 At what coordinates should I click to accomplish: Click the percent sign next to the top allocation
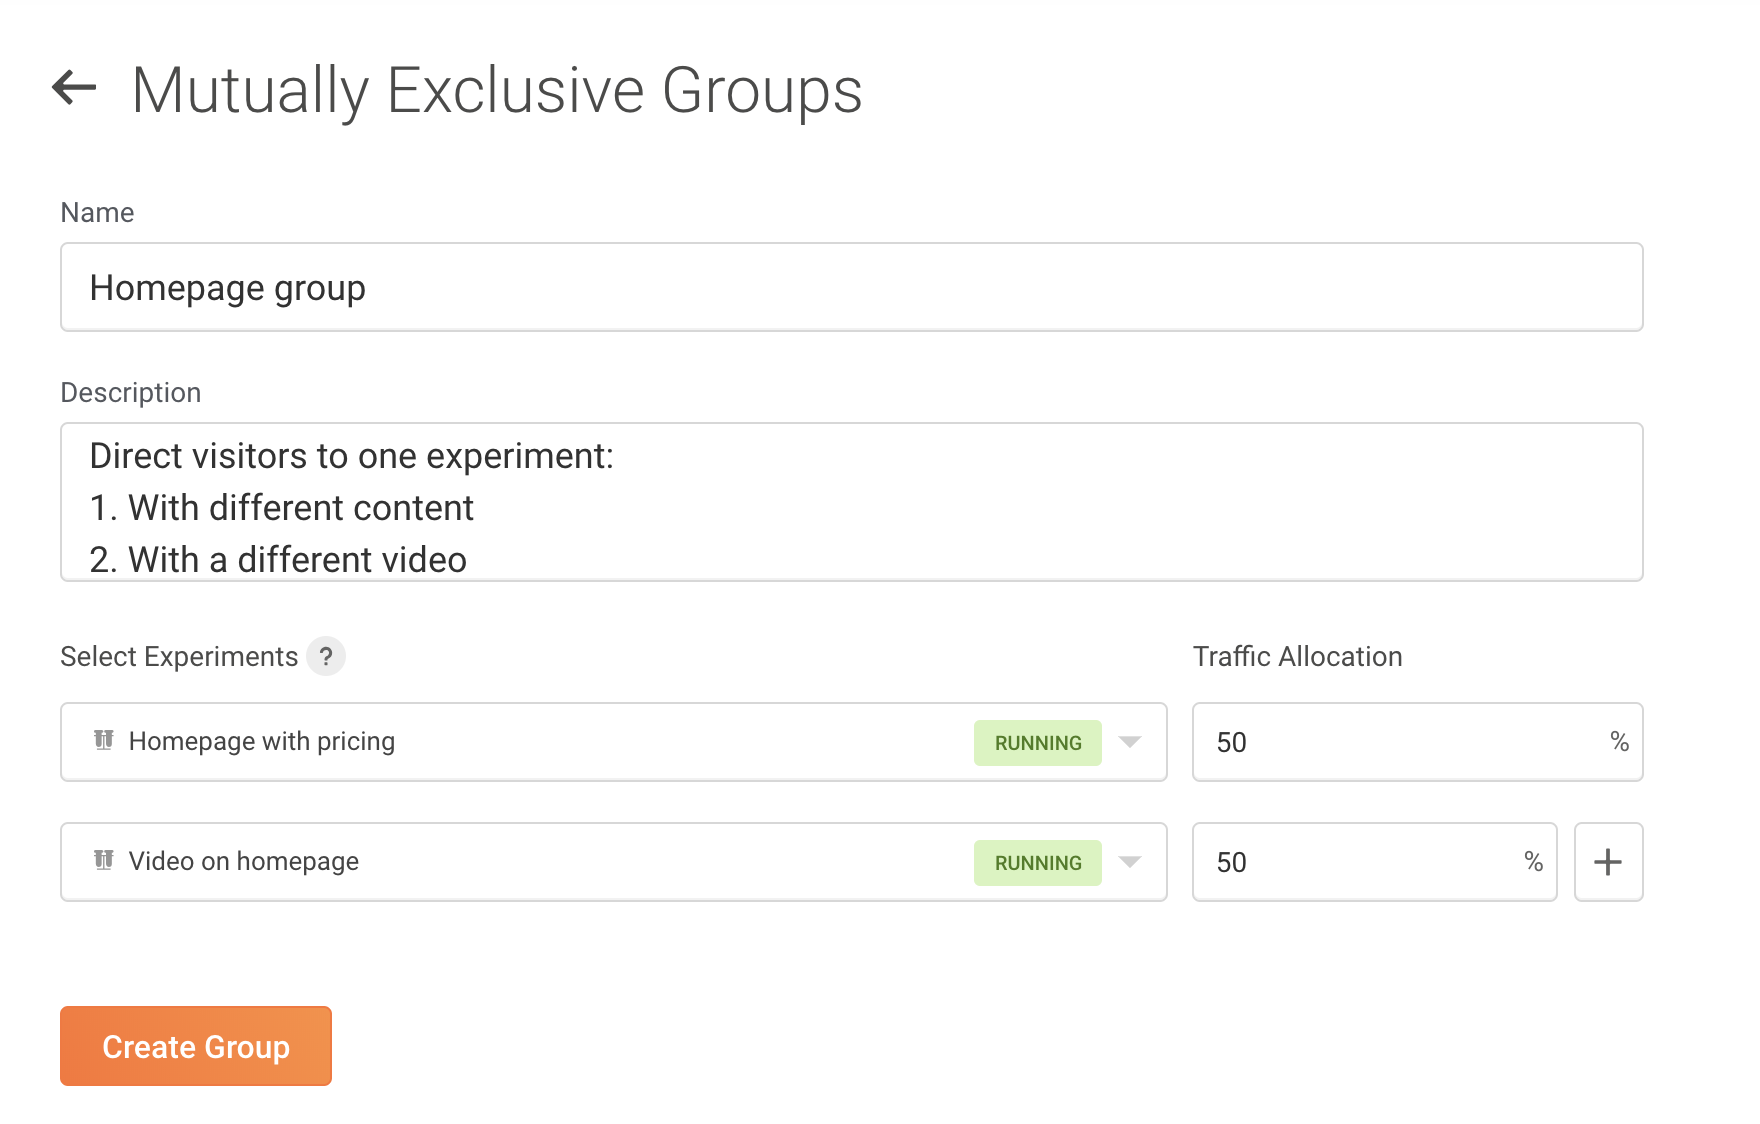click(1617, 742)
